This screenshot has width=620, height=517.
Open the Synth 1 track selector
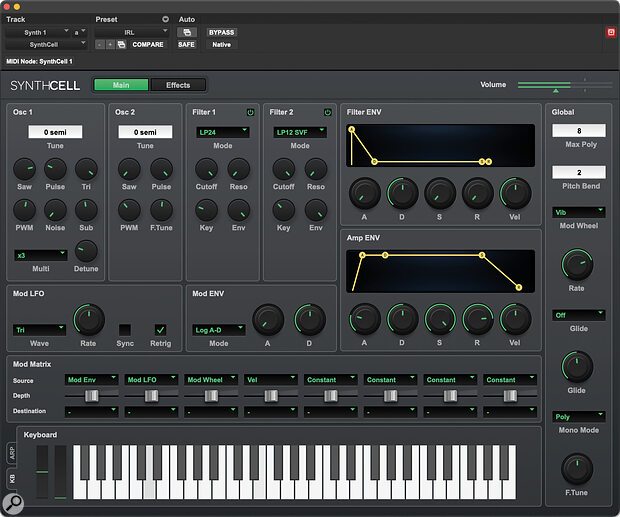38,32
